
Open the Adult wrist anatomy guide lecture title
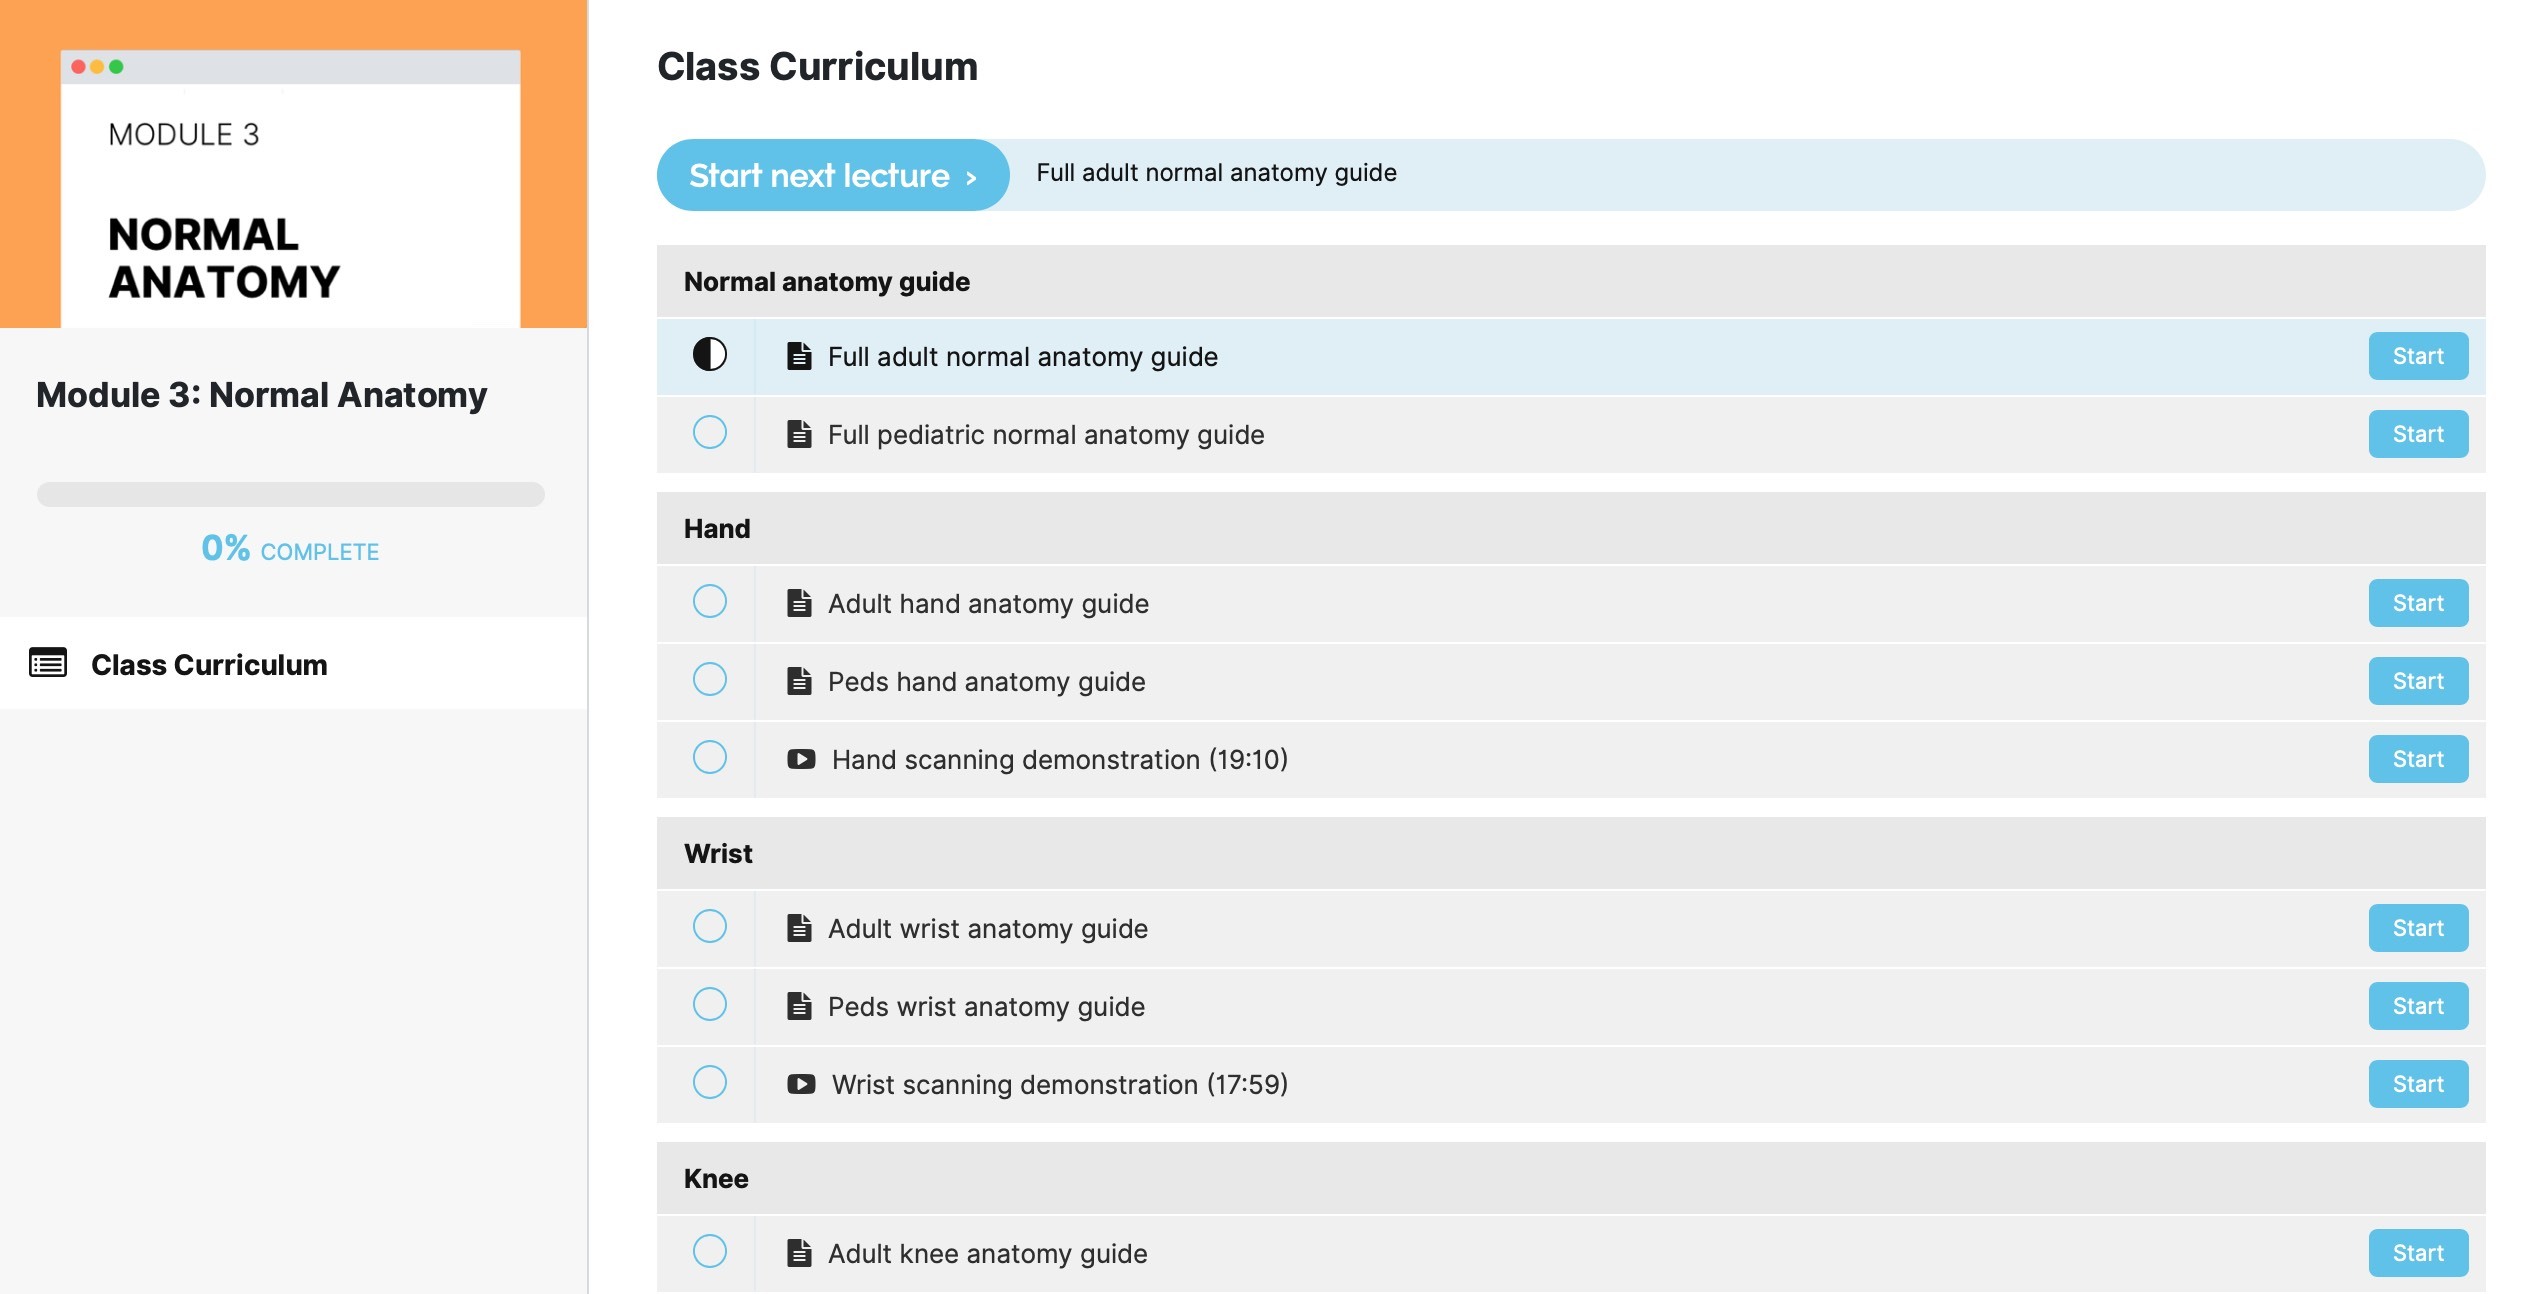(987, 929)
